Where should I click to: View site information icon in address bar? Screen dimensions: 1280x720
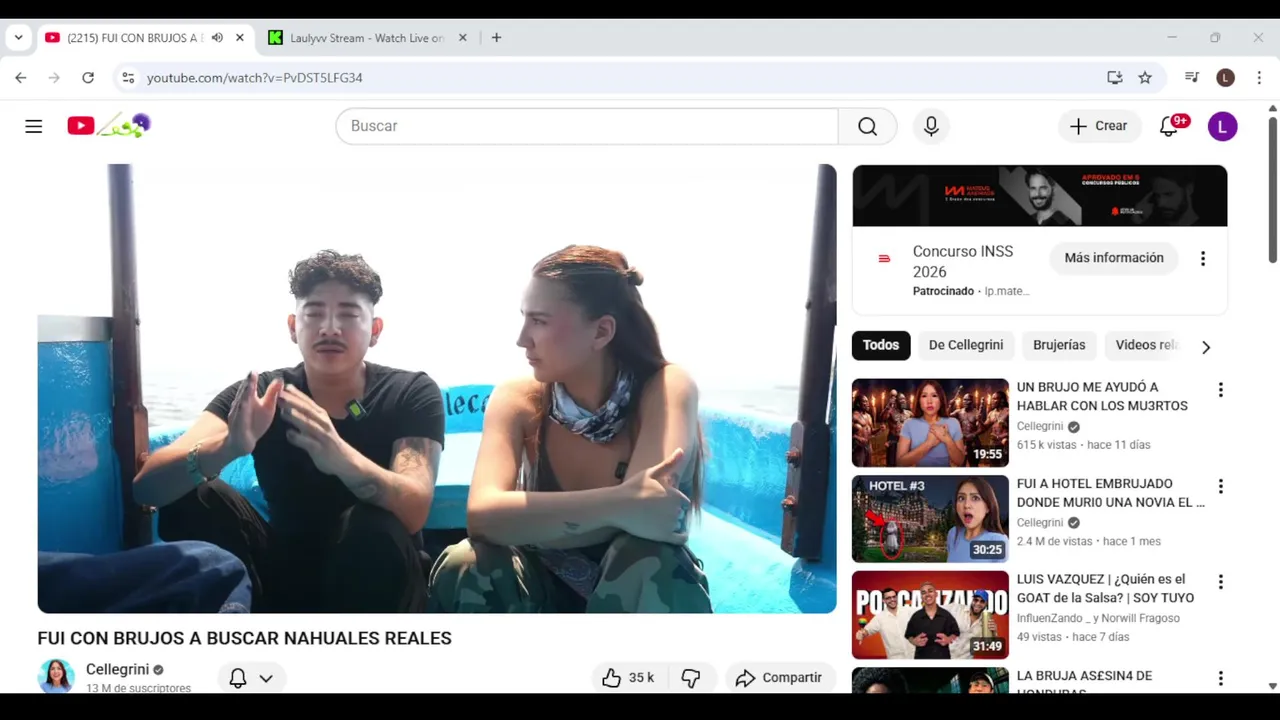point(127,77)
